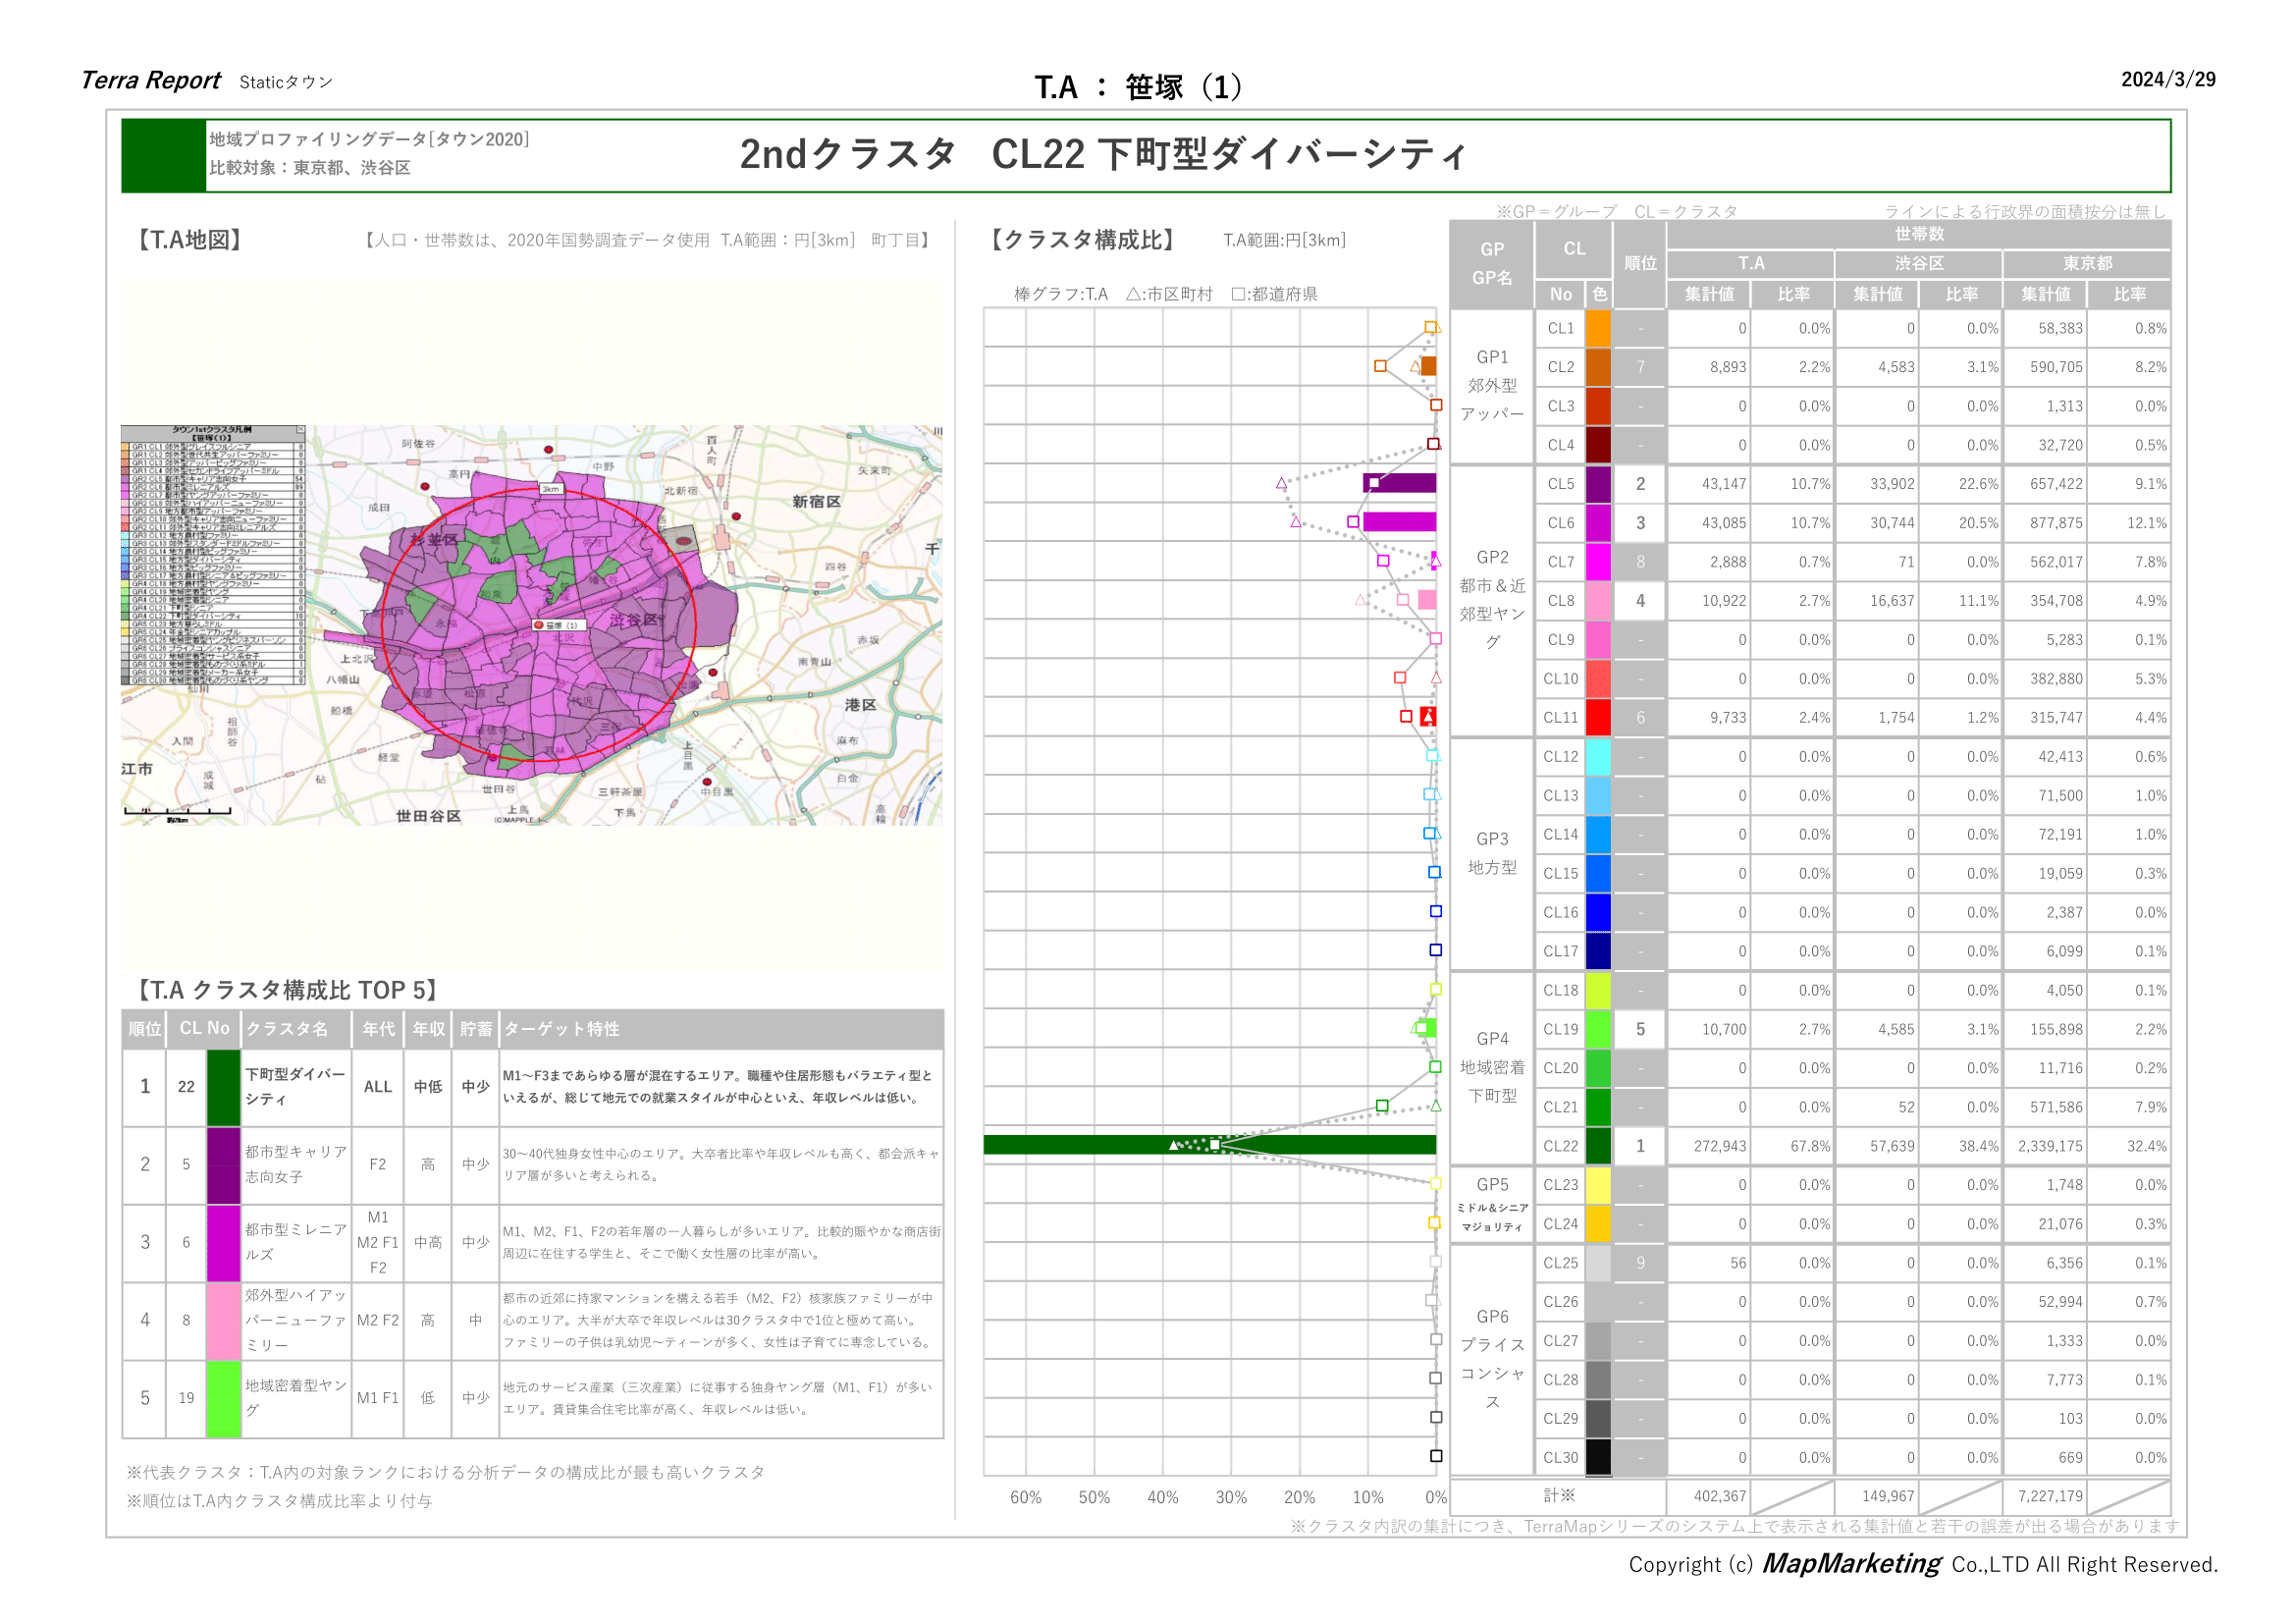Click the GP6 プライスコンシャス group cell
The height and width of the screenshot is (1624, 2296).
(1492, 1360)
